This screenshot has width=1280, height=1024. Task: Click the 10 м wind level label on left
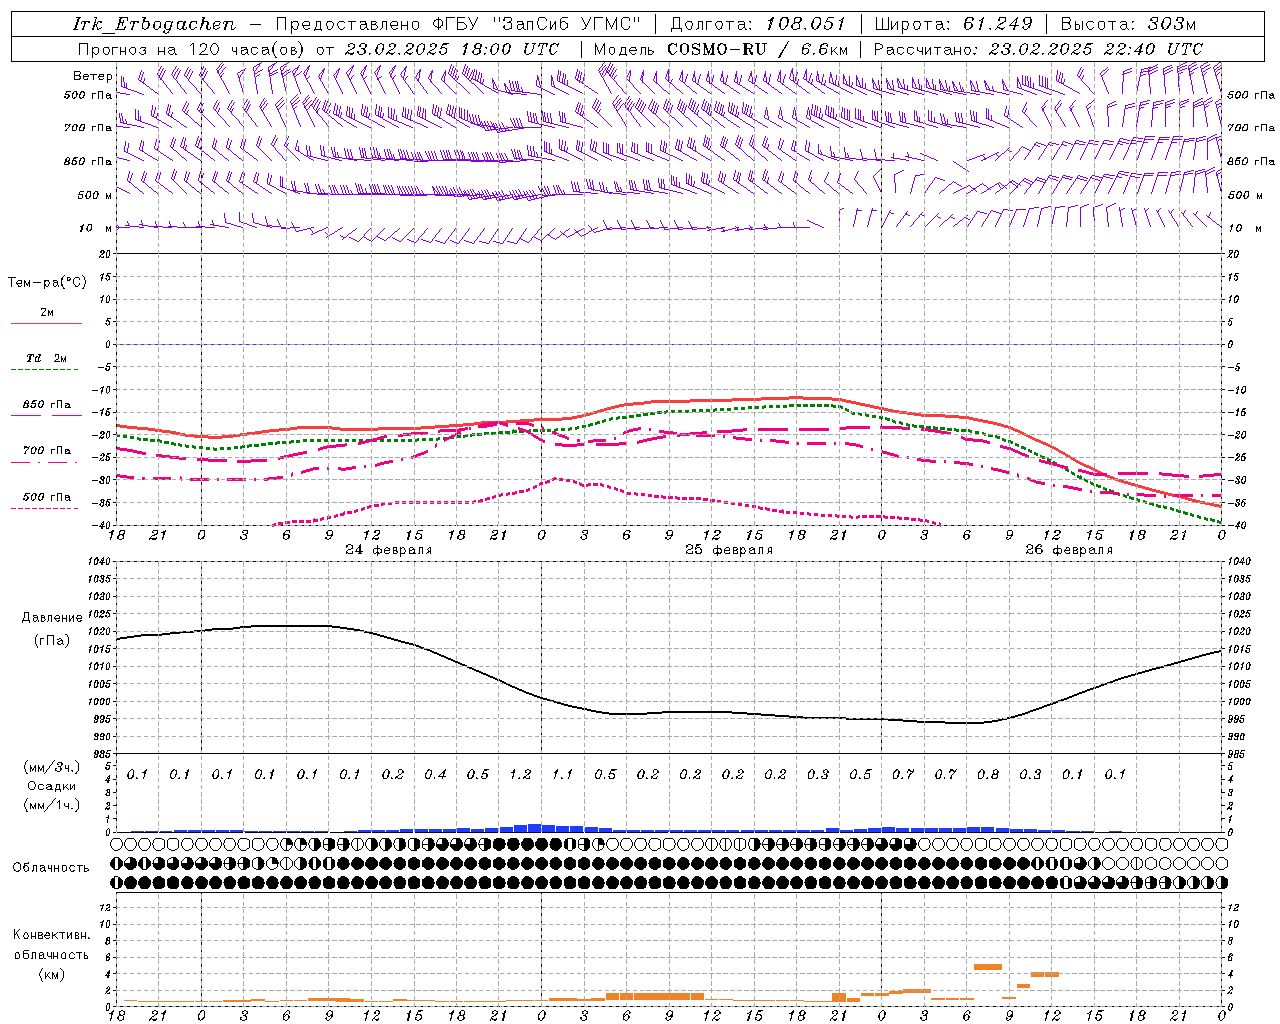click(95, 228)
